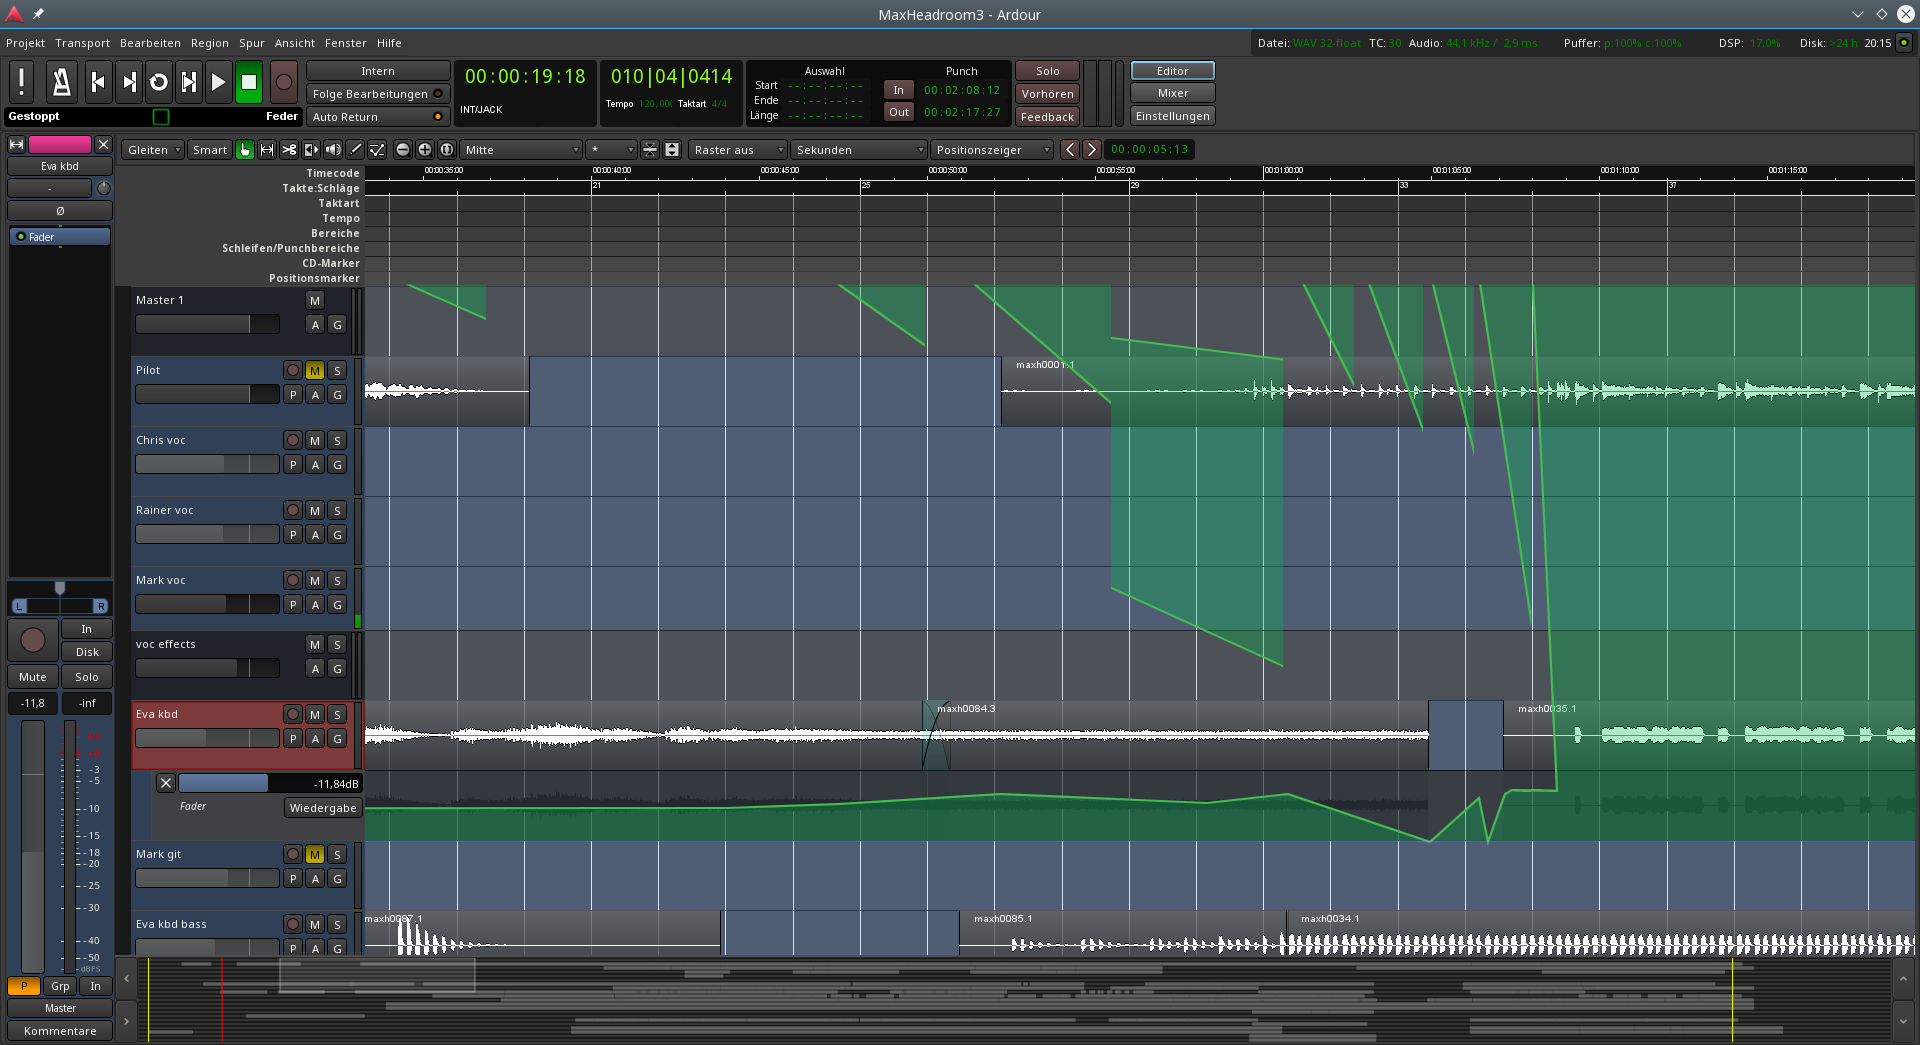This screenshot has width=1920, height=1045.
Task: Select the Cut (scissors) tool
Action: 289,150
